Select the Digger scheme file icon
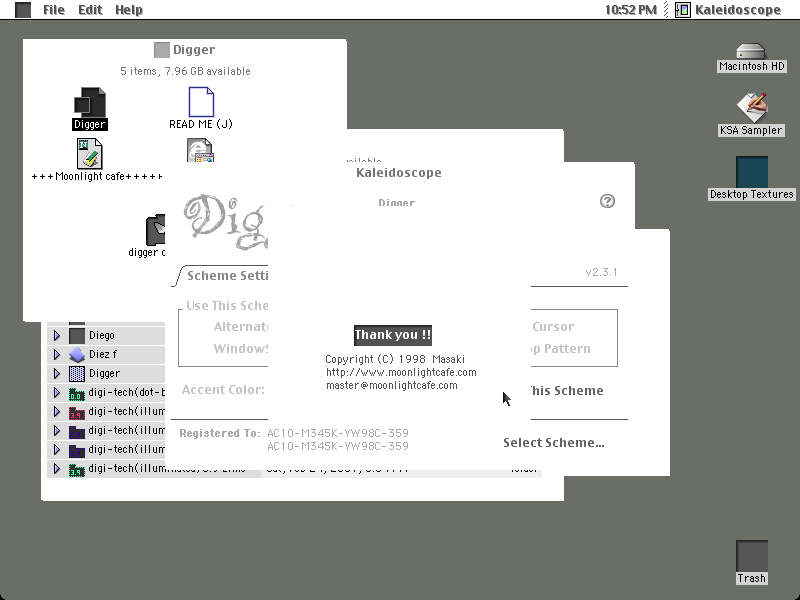This screenshot has height=600, width=800. click(90, 102)
